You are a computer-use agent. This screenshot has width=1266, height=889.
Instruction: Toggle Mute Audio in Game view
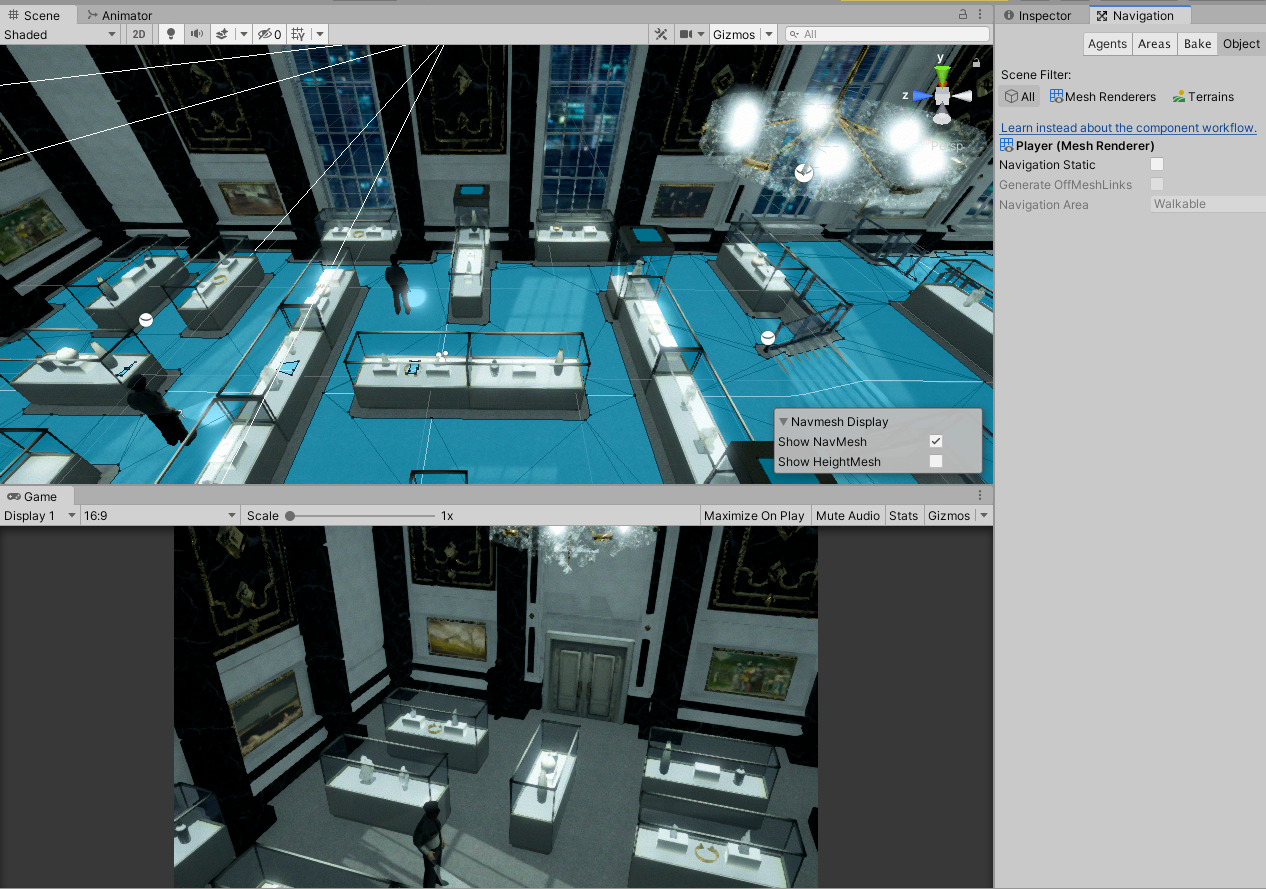pos(848,516)
